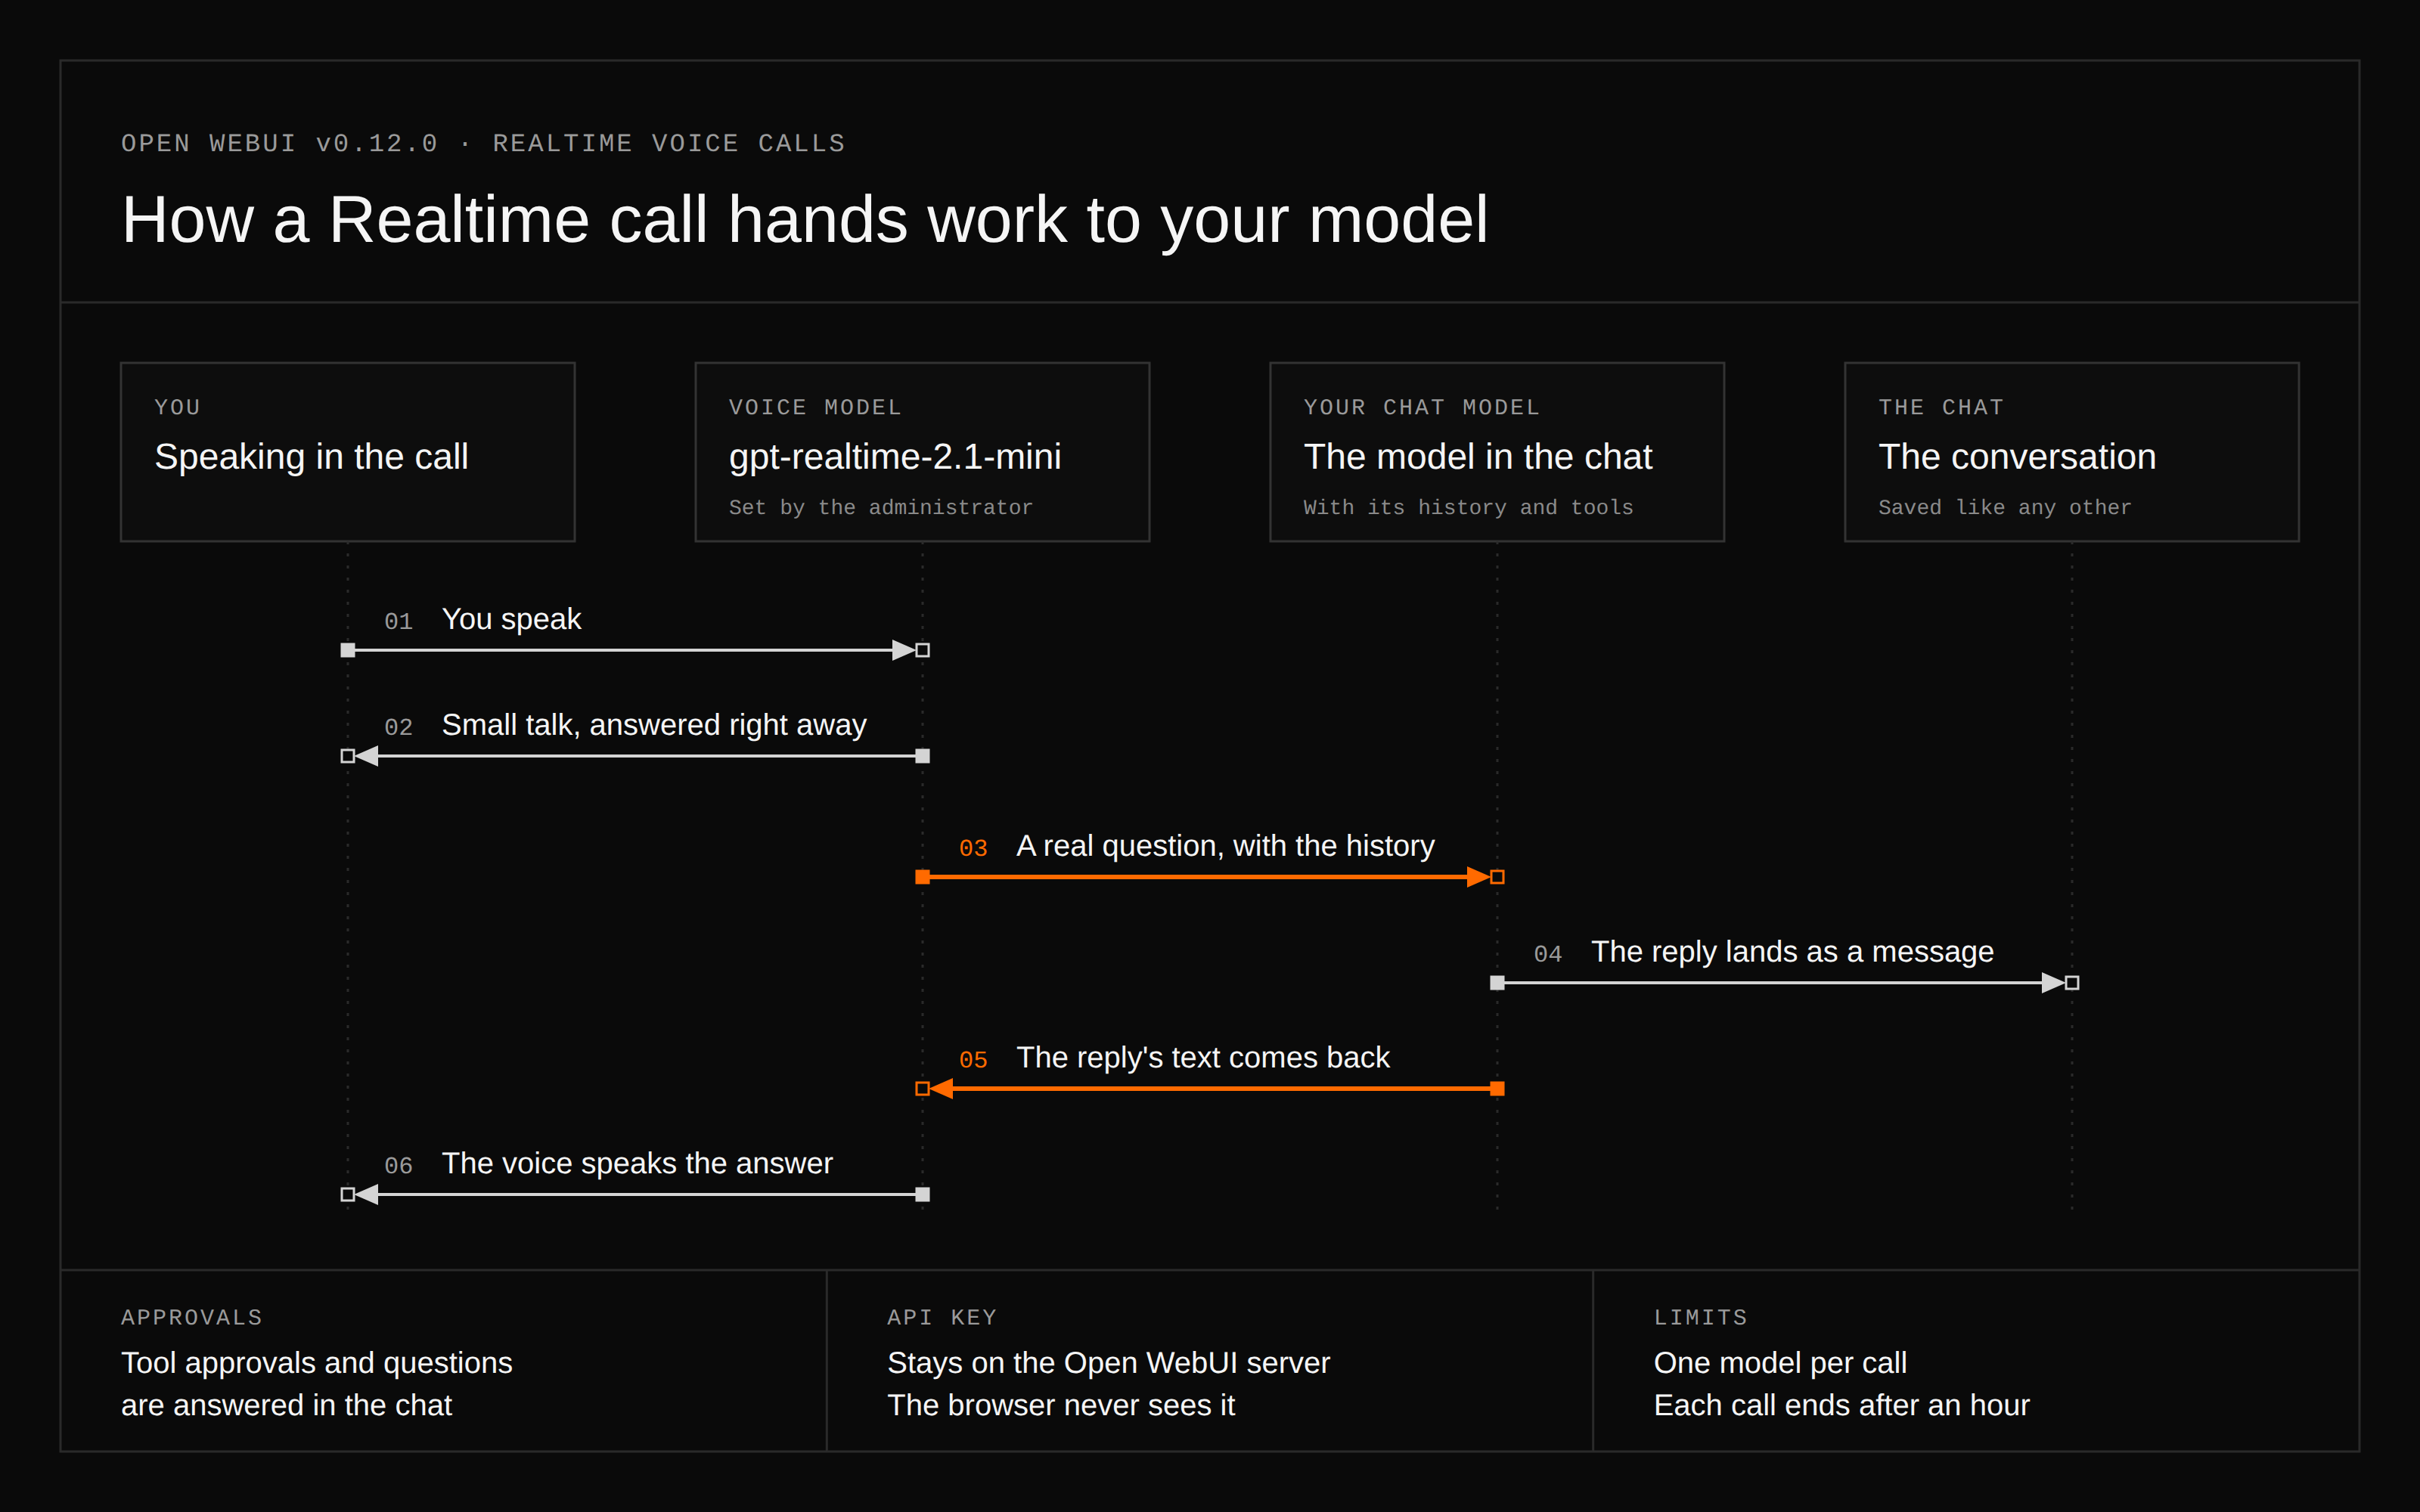Click the 'How a Realtime call hands work to your model' title
Screen dimensions: 2420x1512
pyautogui.click(x=804, y=220)
